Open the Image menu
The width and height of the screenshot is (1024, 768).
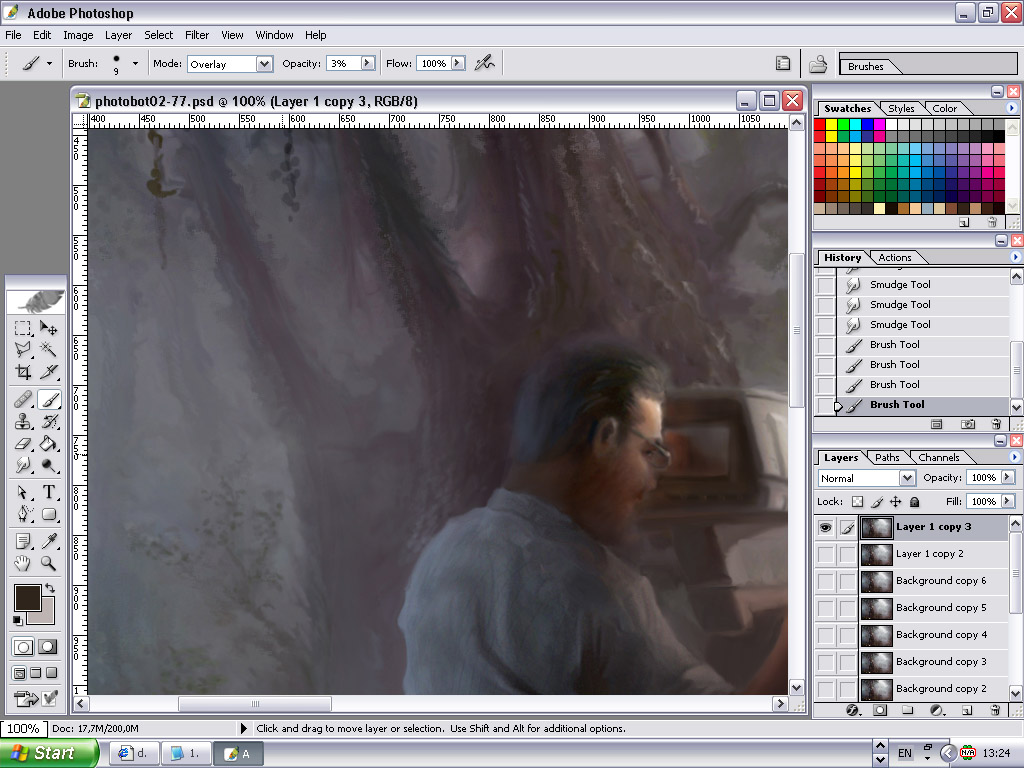click(78, 35)
